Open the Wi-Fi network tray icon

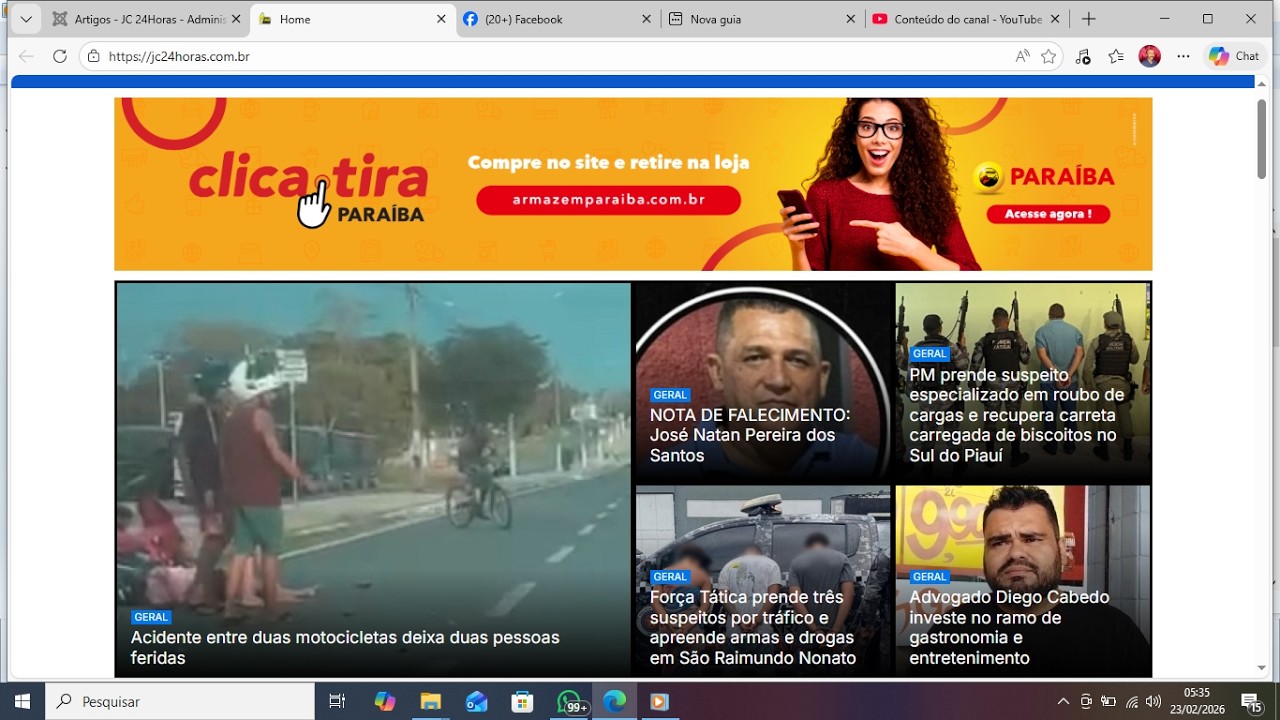tap(1132, 701)
